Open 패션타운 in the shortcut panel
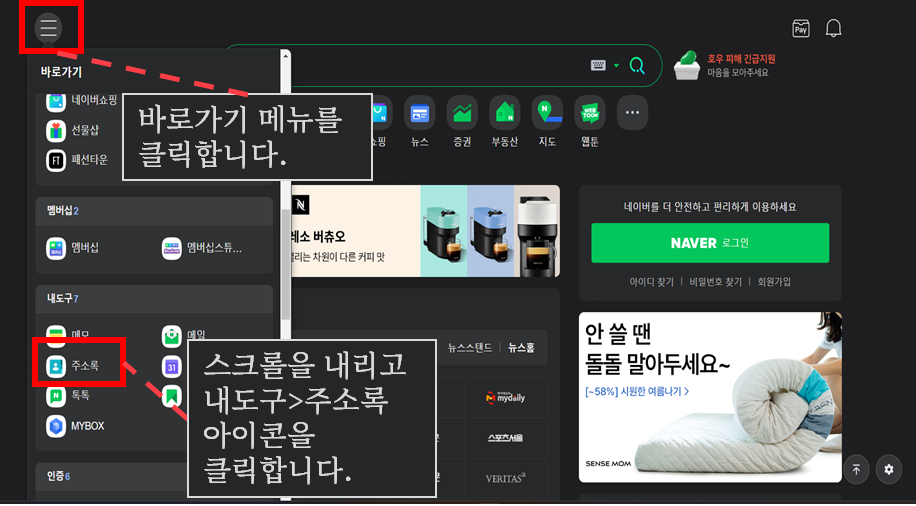This screenshot has height=506, width=916. coord(77,160)
